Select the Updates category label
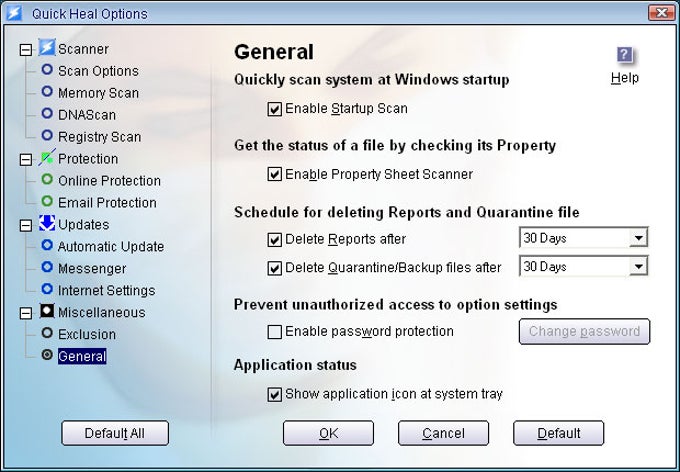Screen dimensions: 680x472 coord(83,225)
